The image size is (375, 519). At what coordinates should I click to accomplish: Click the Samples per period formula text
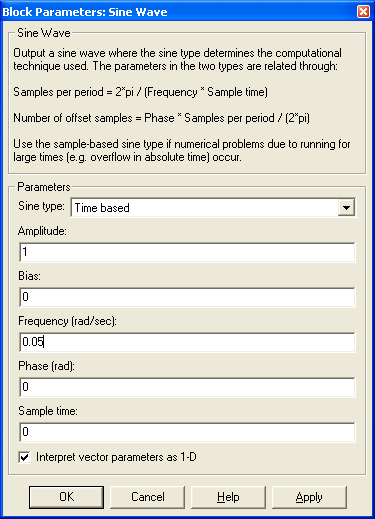(140, 92)
